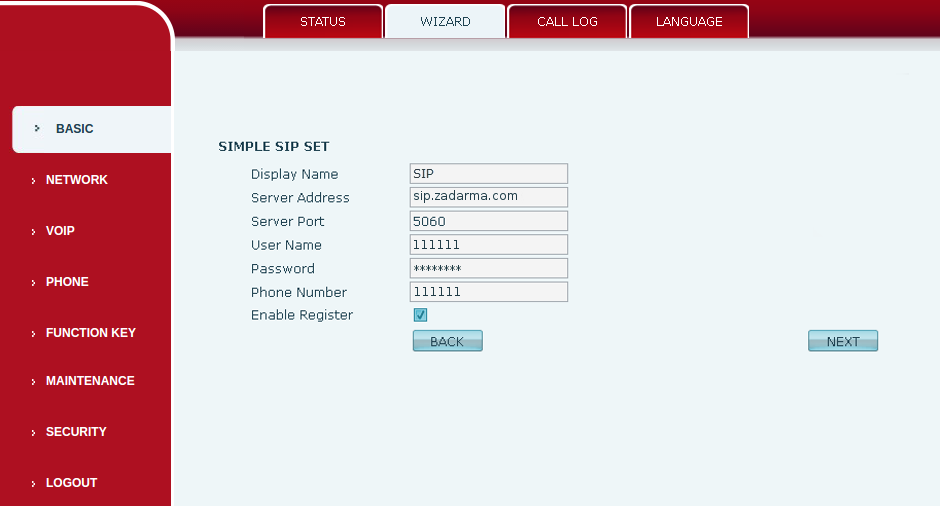Open the CALL LOG tab

tap(567, 22)
